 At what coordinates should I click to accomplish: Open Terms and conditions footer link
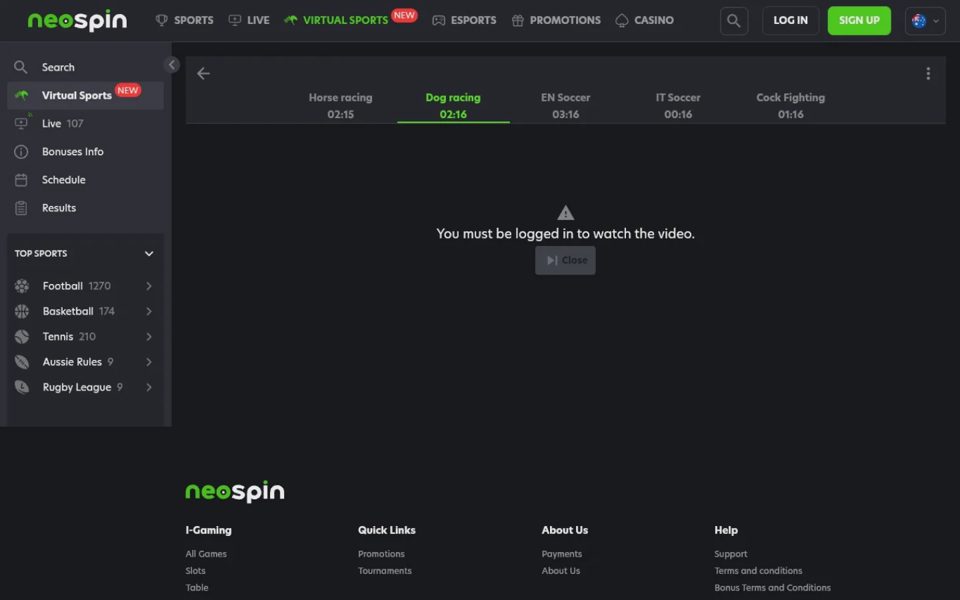[x=758, y=571]
